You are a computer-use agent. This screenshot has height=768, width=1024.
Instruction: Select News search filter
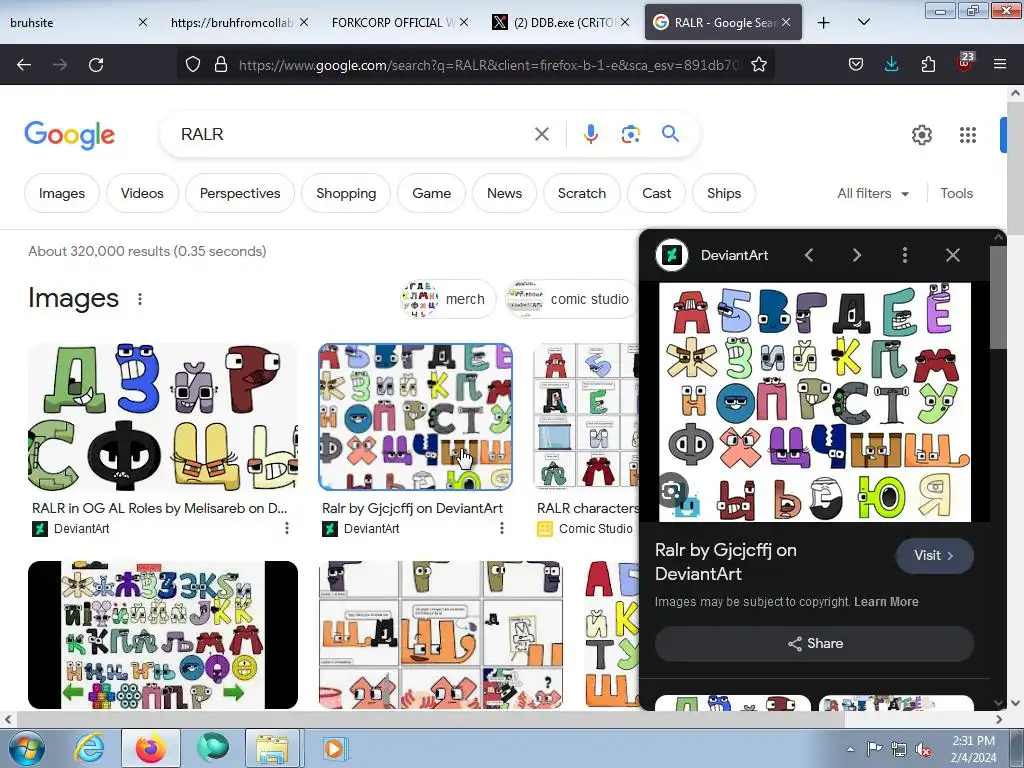pyautogui.click(x=504, y=193)
